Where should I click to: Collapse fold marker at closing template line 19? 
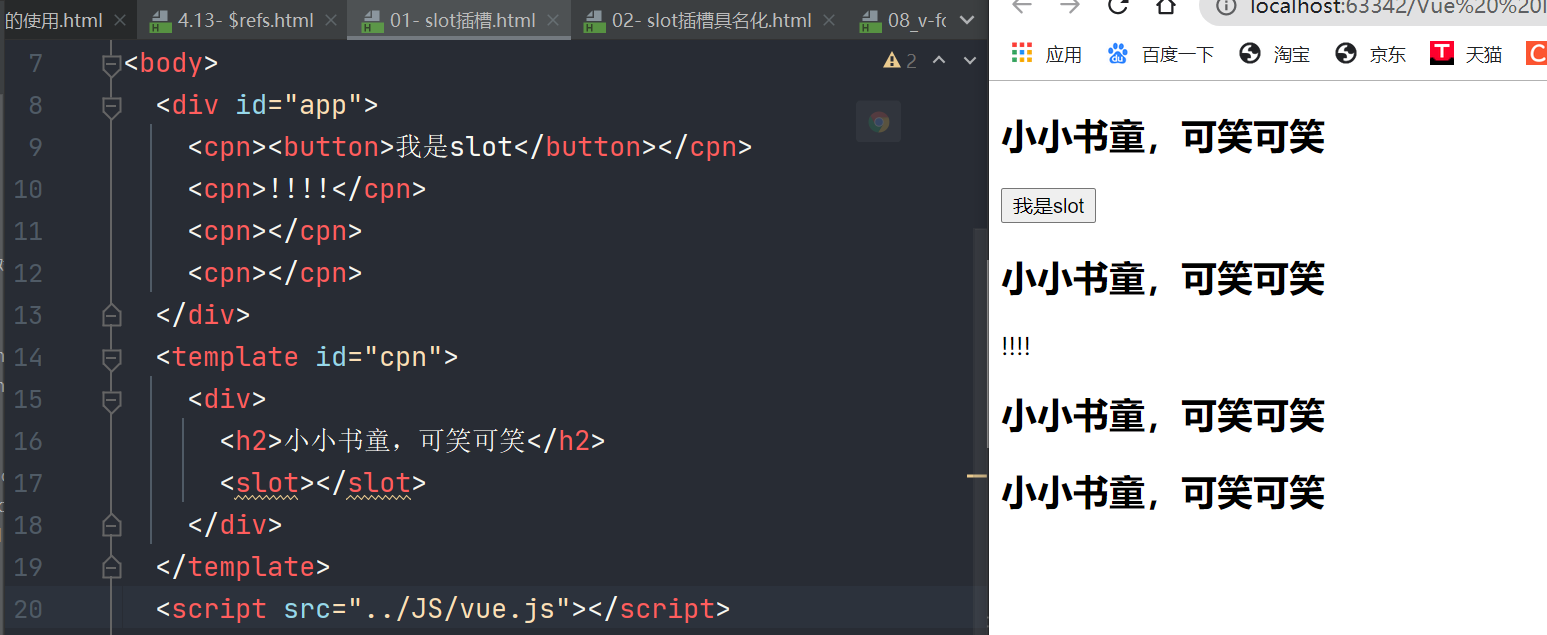coord(112,567)
